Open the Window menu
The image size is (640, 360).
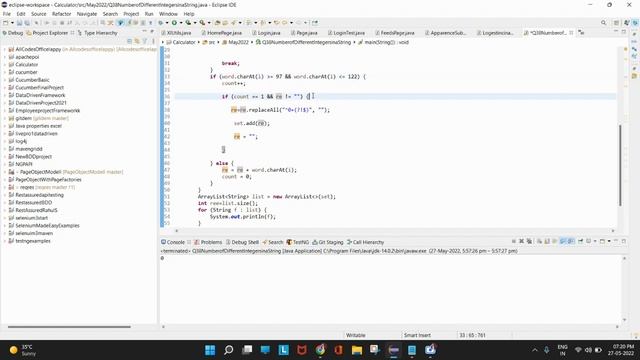click(168, 14)
